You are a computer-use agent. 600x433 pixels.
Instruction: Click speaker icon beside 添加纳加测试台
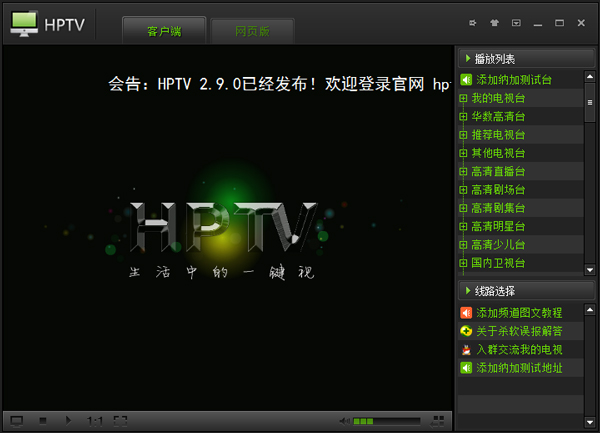(466, 80)
